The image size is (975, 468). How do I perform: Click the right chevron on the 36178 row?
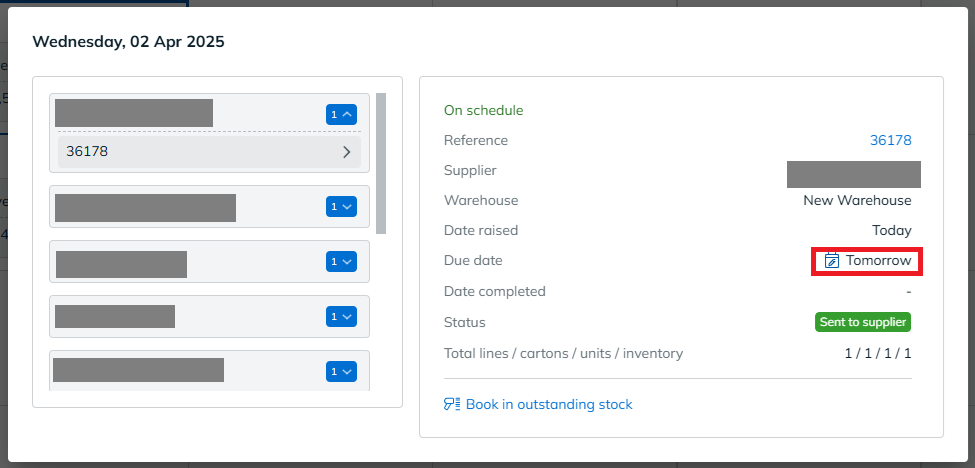(x=346, y=152)
